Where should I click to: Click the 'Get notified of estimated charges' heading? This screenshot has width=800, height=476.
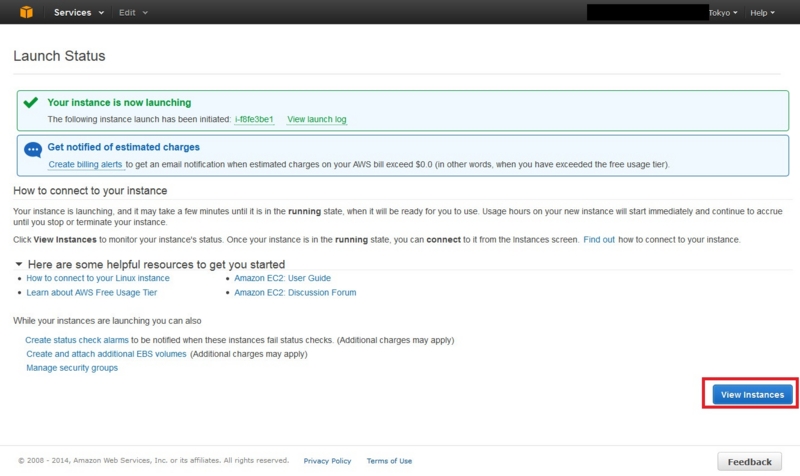pos(123,147)
